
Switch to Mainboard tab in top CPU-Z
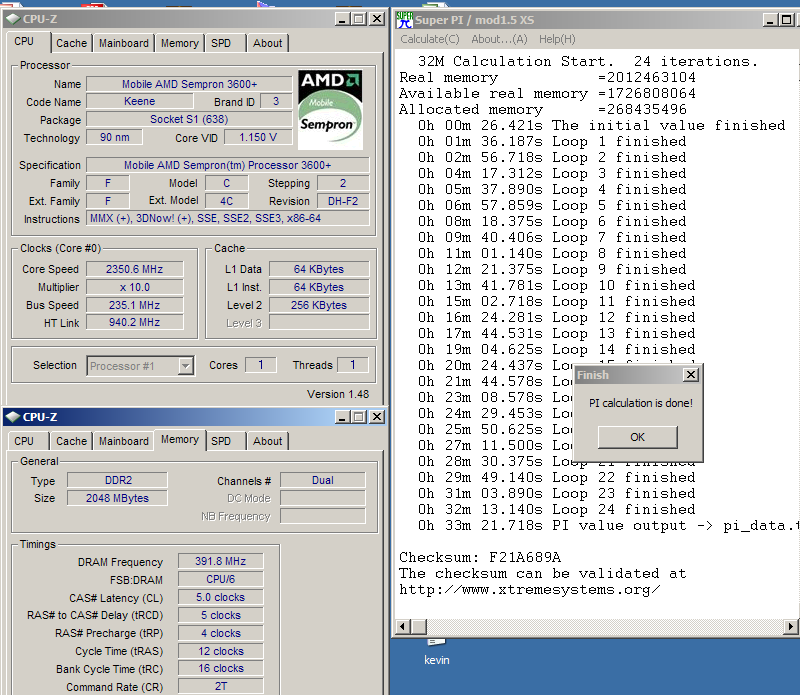(x=123, y=43)
